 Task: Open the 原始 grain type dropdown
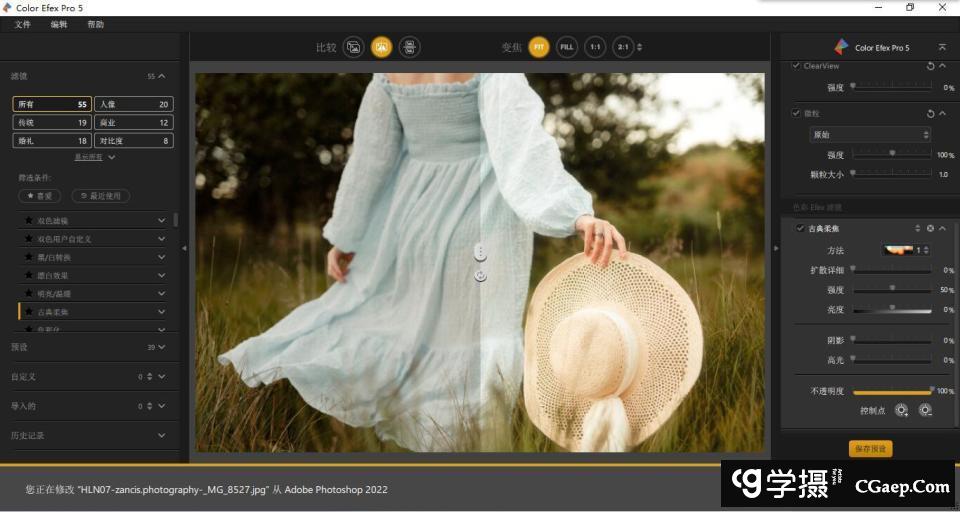pos(870,134)
